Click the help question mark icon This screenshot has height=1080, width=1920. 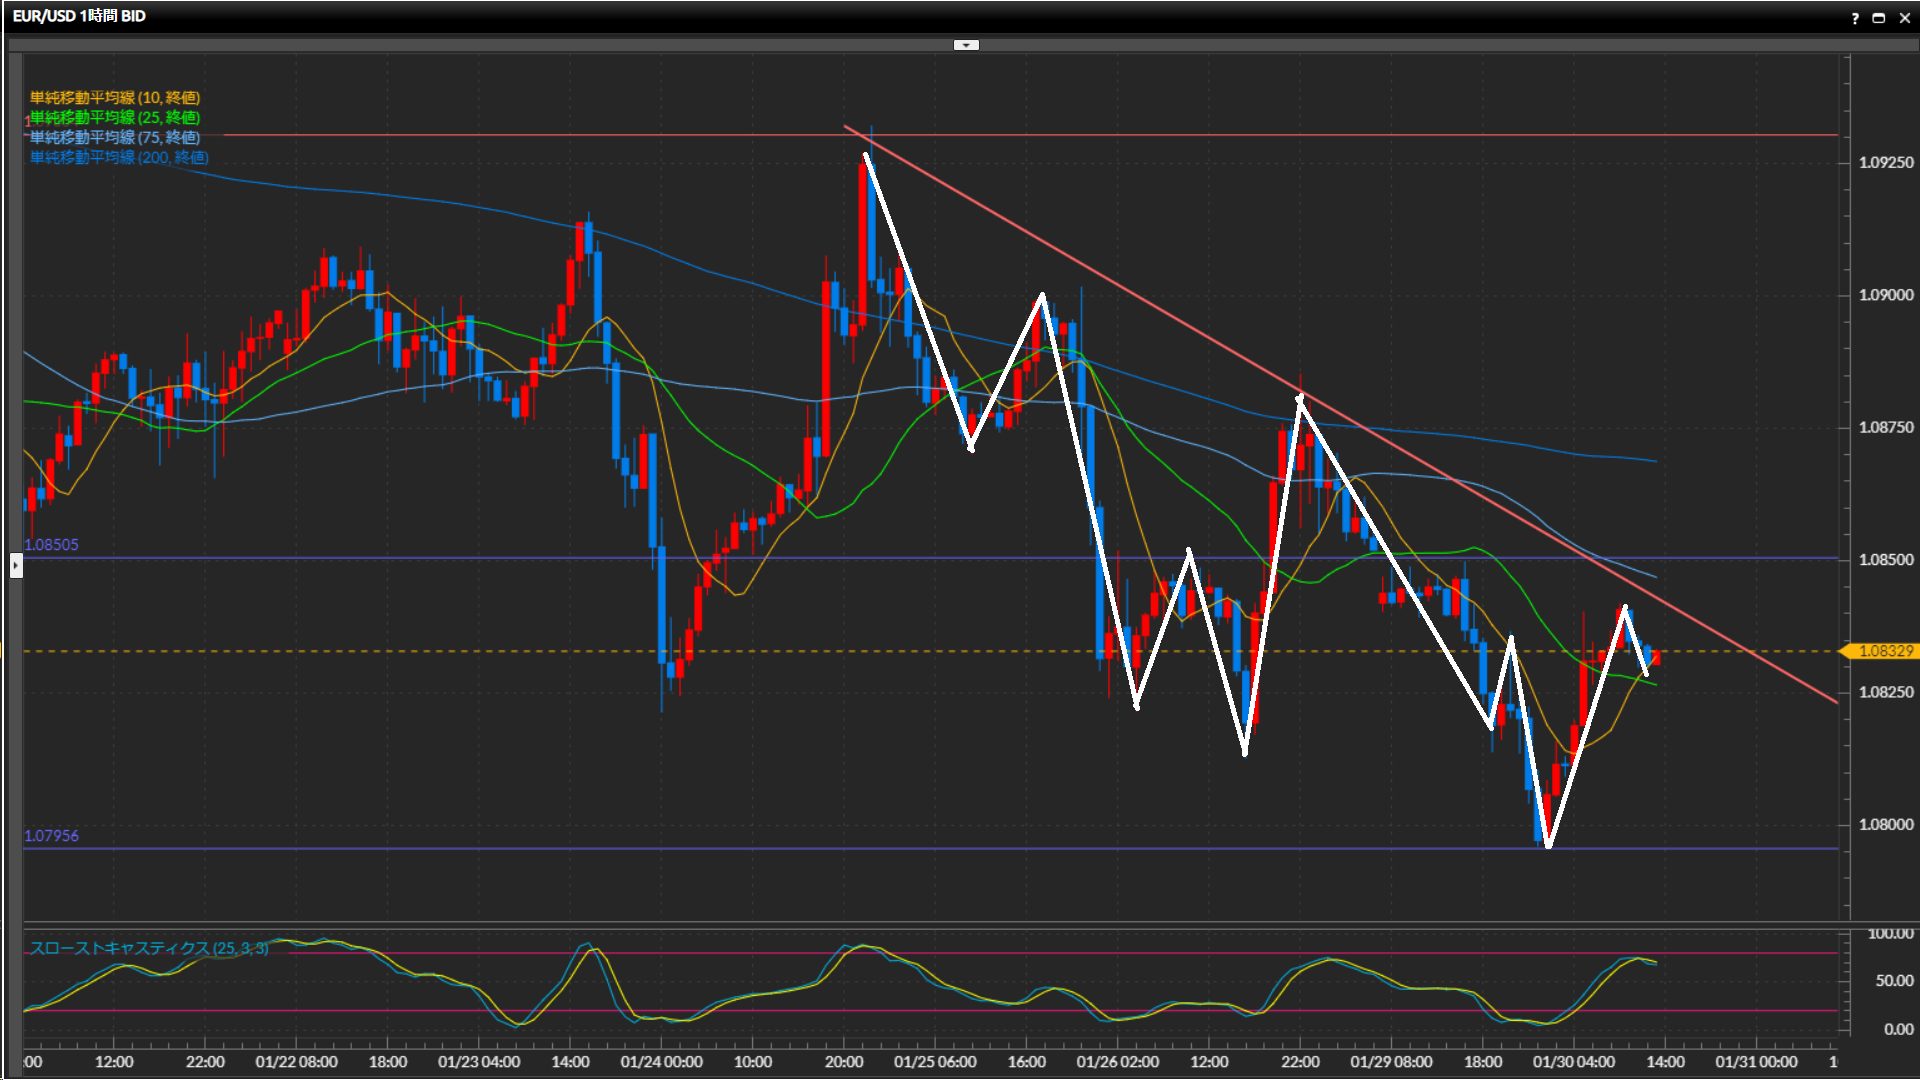1855,18
